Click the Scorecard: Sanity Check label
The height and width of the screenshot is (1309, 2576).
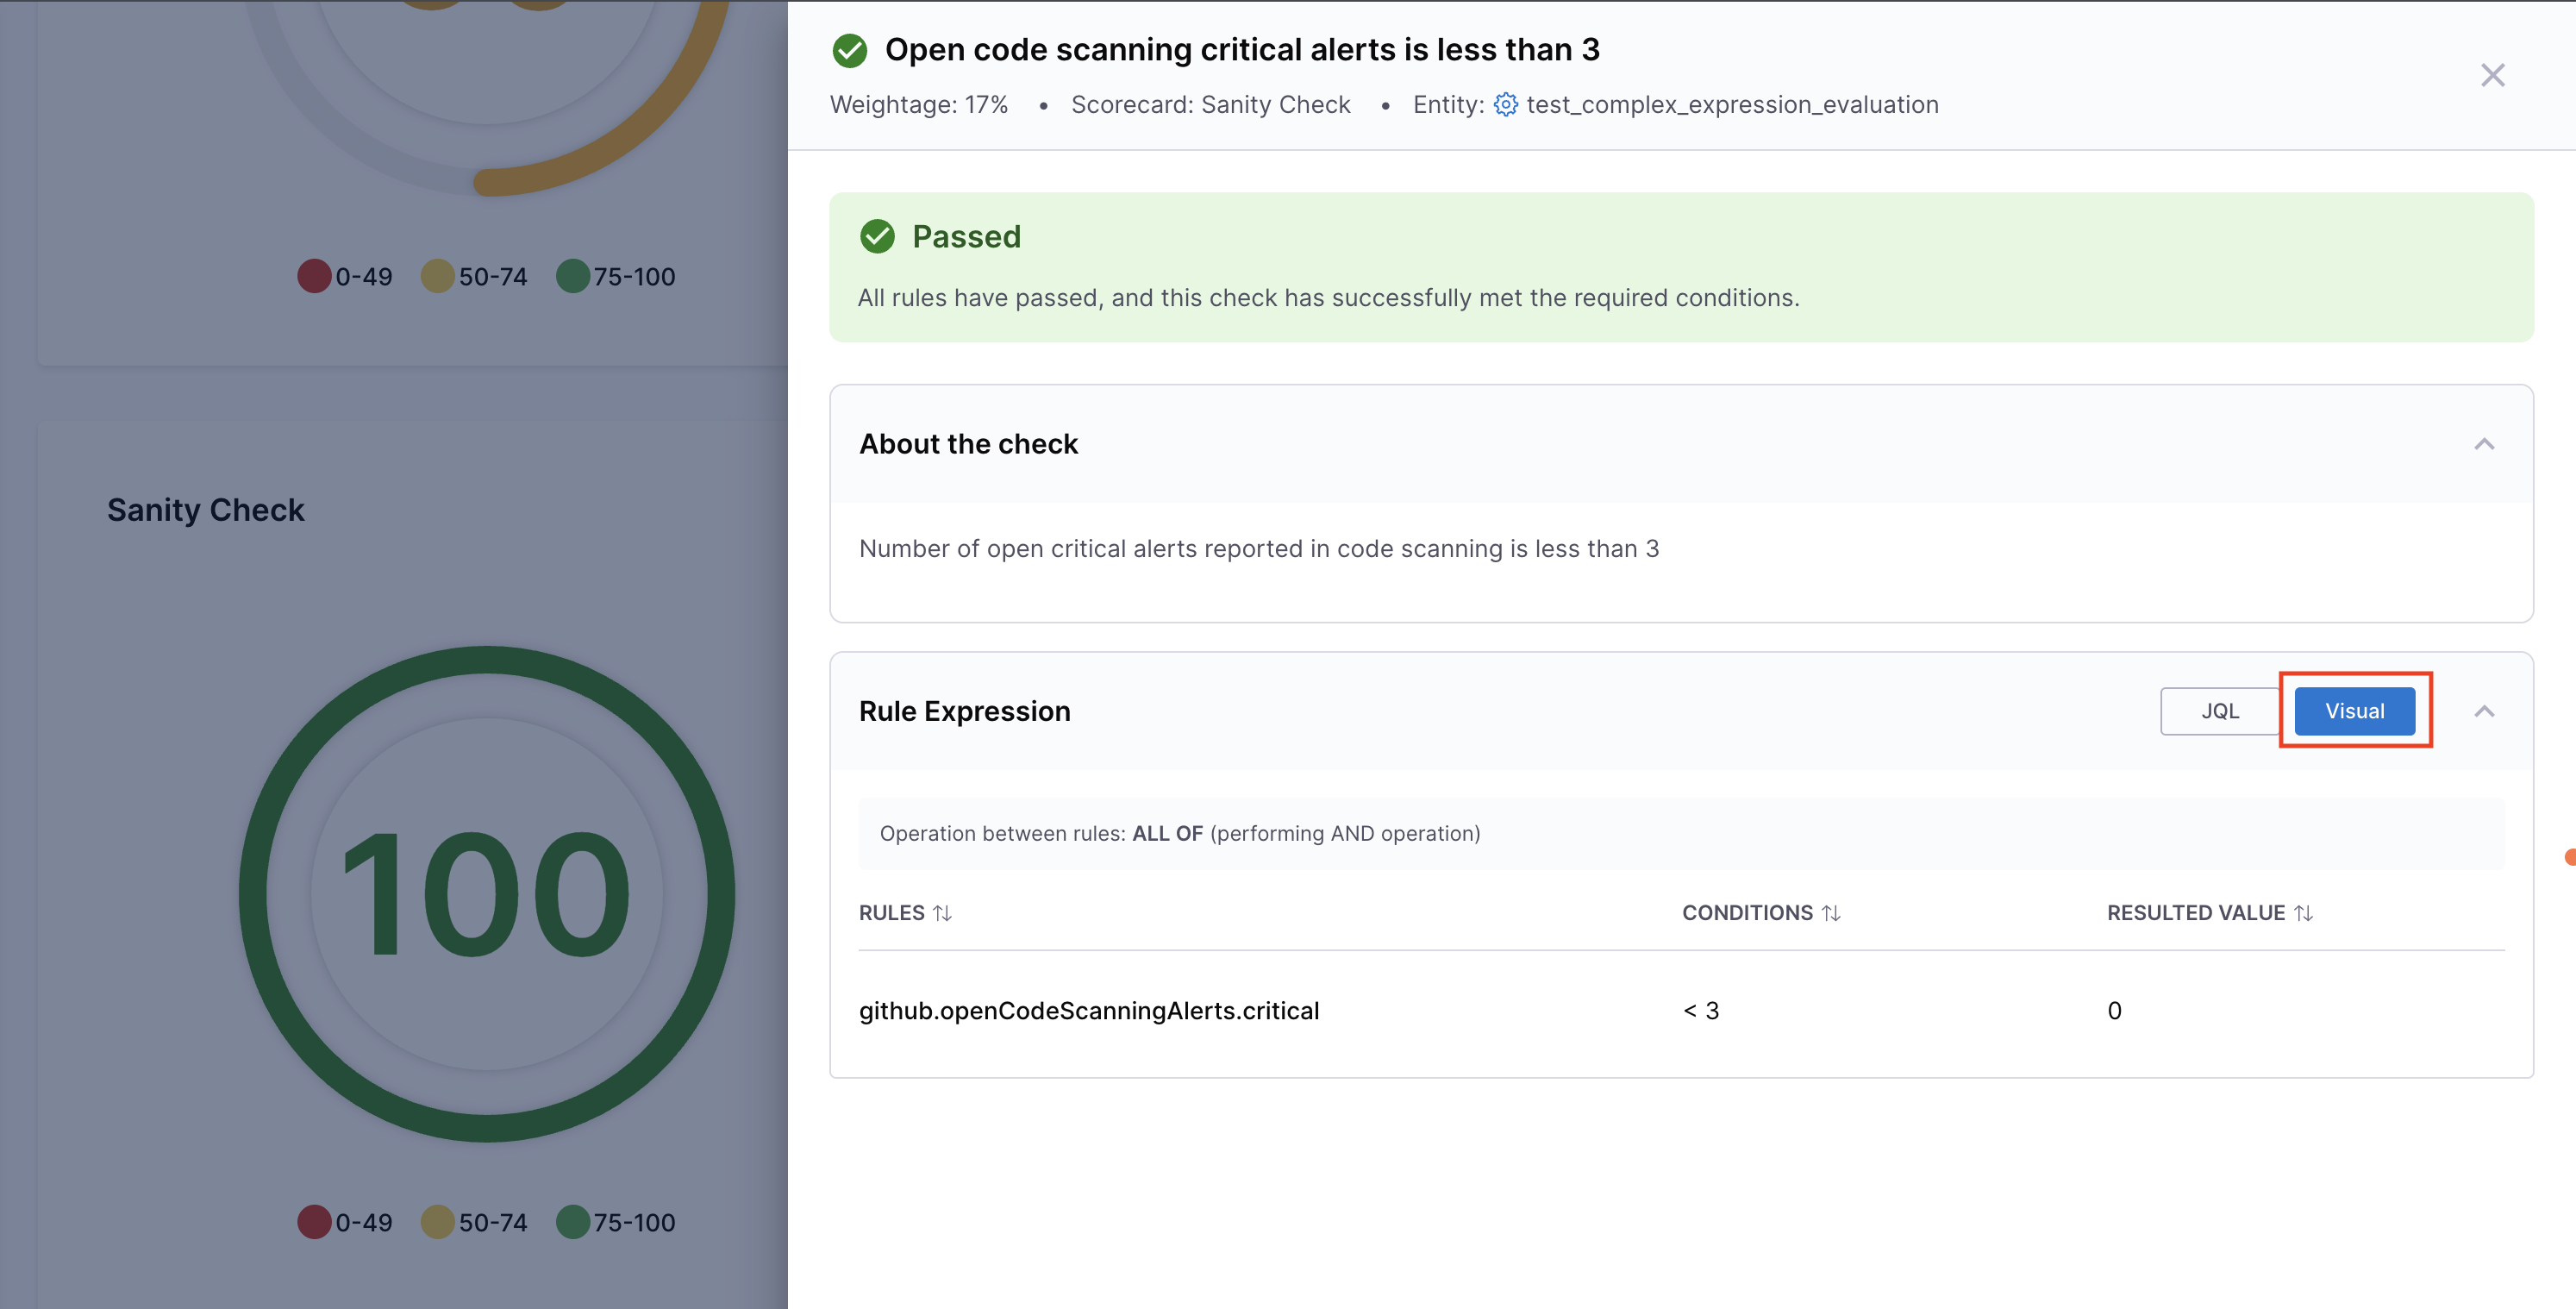[1210, 105]
